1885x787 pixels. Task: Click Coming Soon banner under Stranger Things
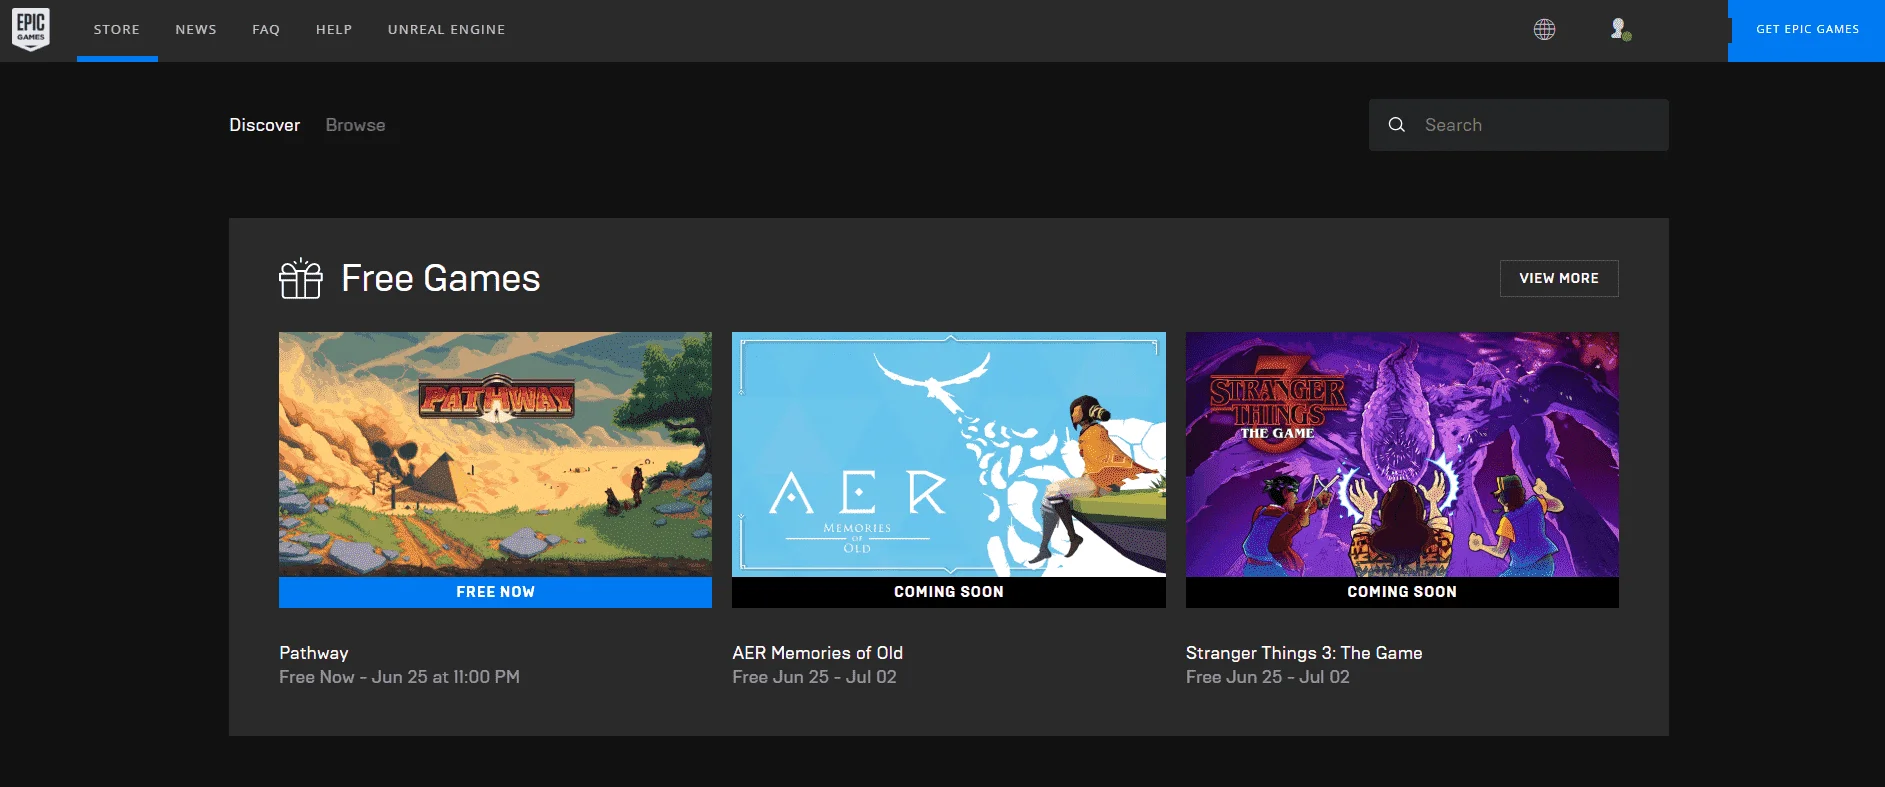(1402, 592)
